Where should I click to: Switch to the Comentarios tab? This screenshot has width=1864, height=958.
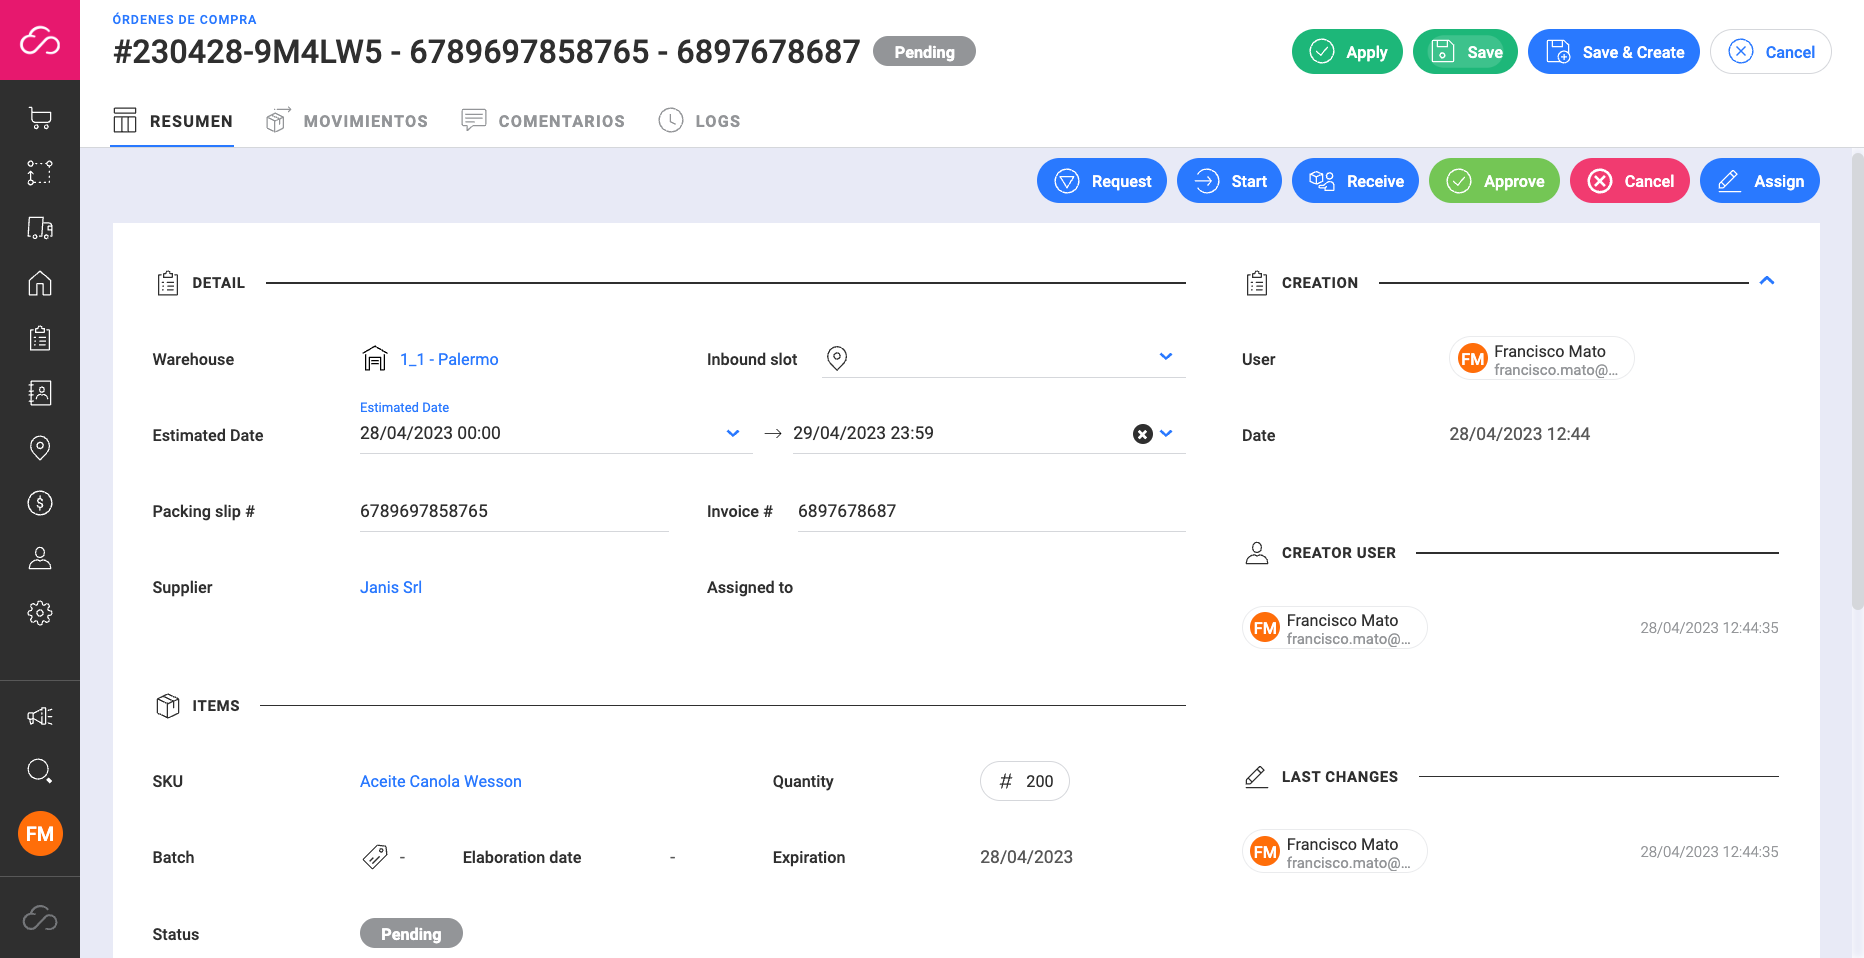point(543,121)
